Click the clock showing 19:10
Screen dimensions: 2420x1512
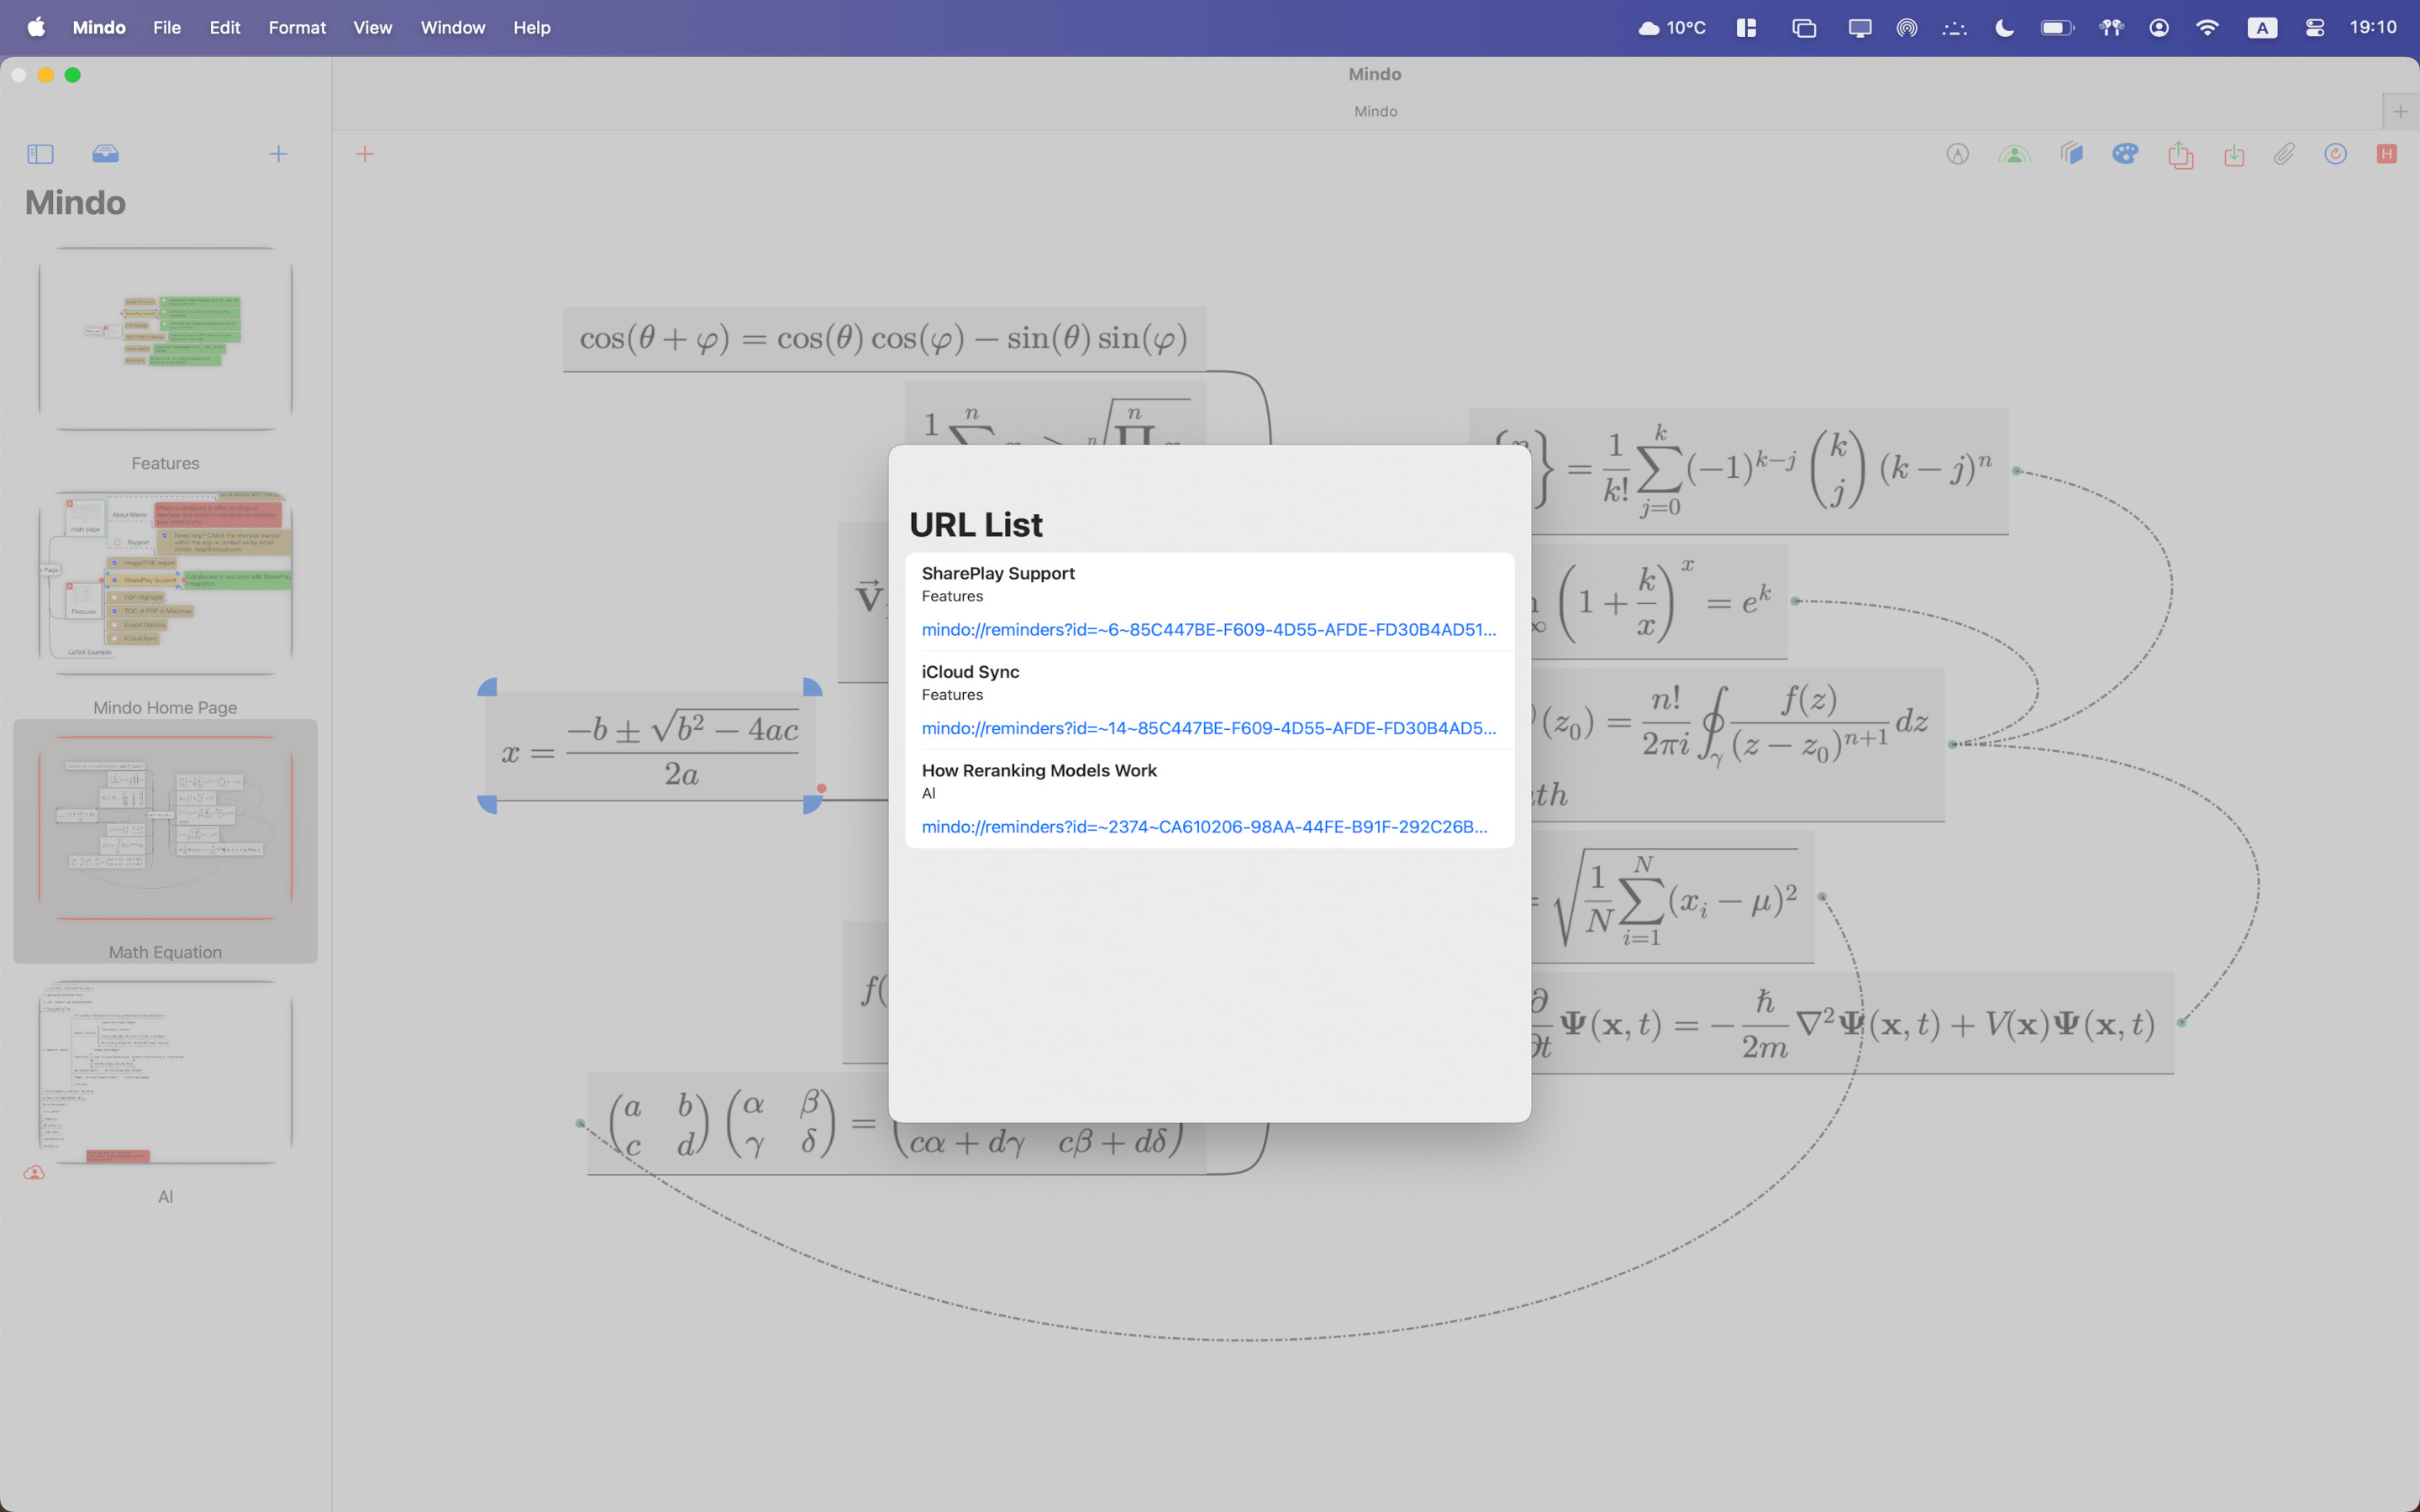(2372, 28)
